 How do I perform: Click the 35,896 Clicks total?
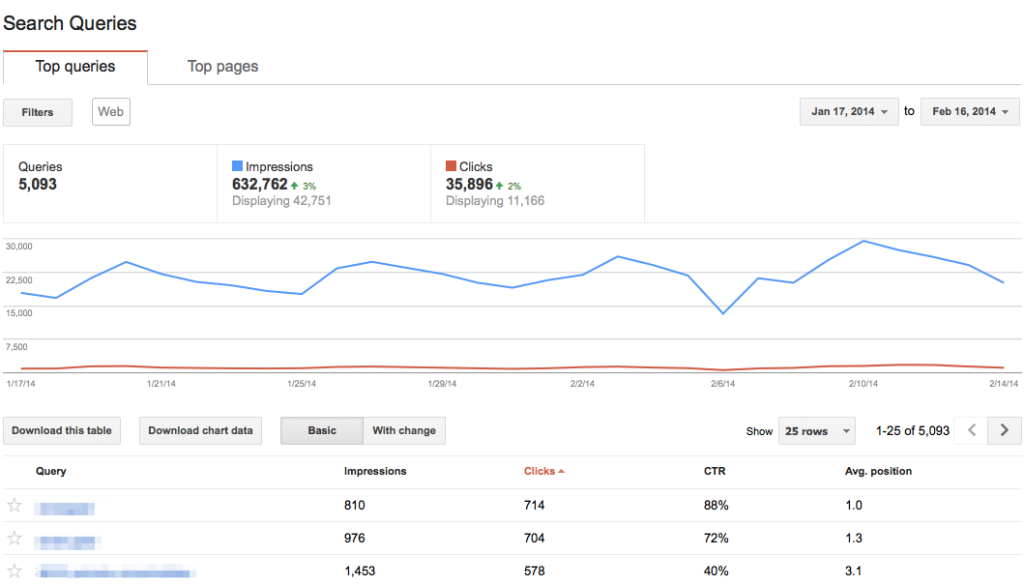tap(469, 184)
